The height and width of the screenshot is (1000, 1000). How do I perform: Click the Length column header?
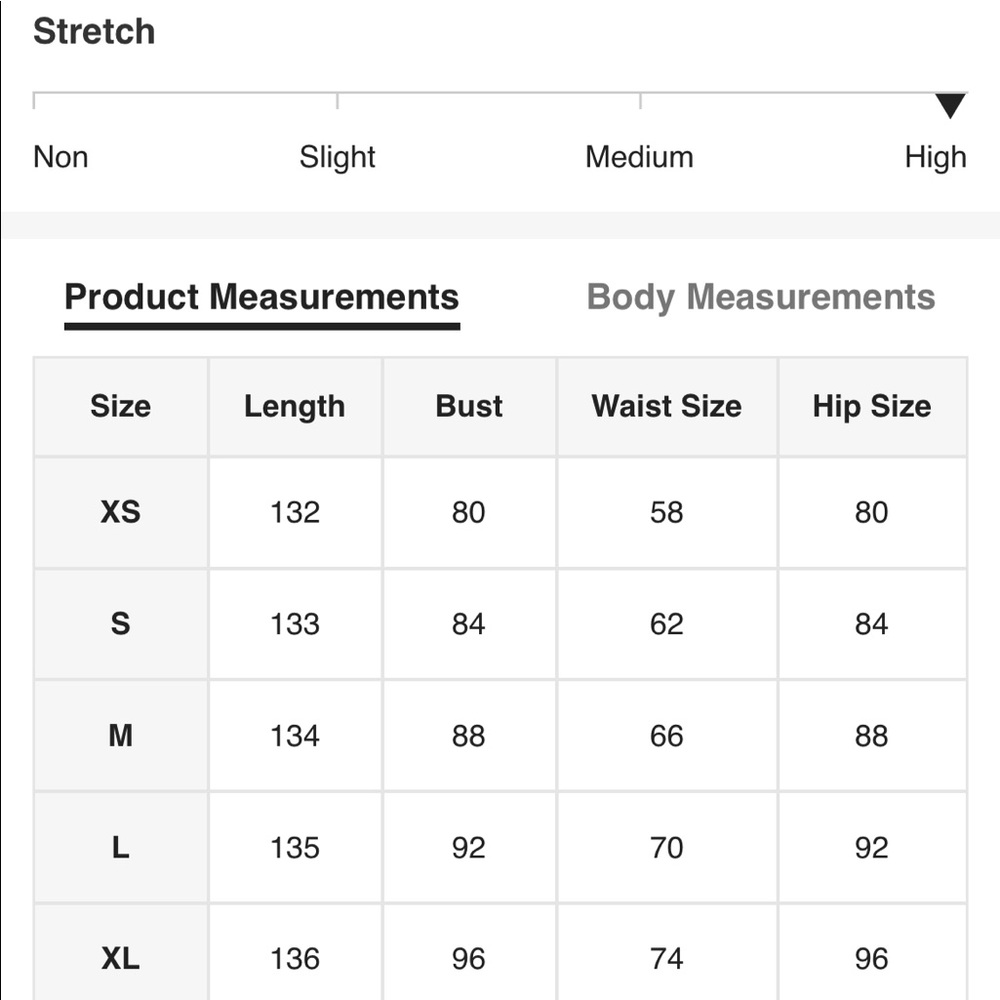tap(294, 406)
